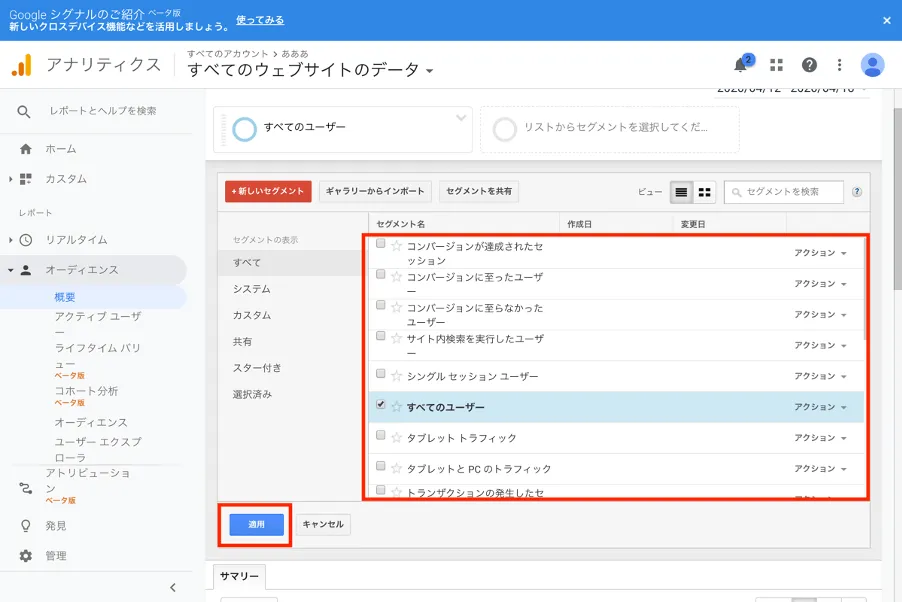Open the three-dot more options menu
Image resolution: width=902 pixels, height=602 pixels.
[839, 65]
